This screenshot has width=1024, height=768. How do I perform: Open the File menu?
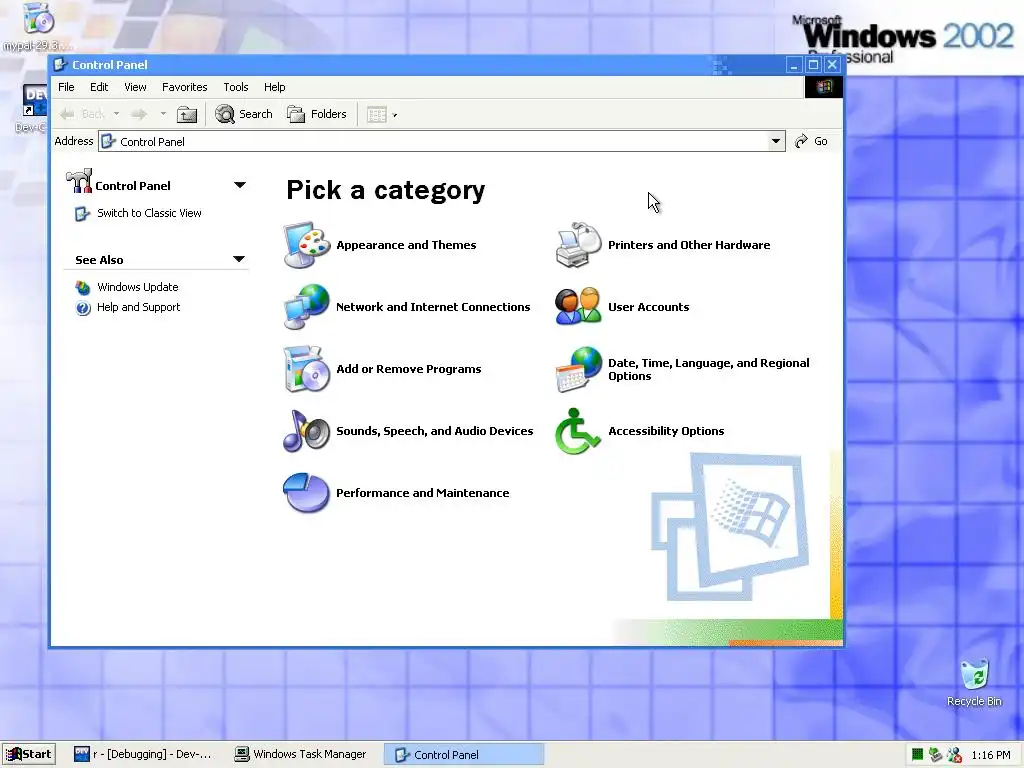coord(66,87)
